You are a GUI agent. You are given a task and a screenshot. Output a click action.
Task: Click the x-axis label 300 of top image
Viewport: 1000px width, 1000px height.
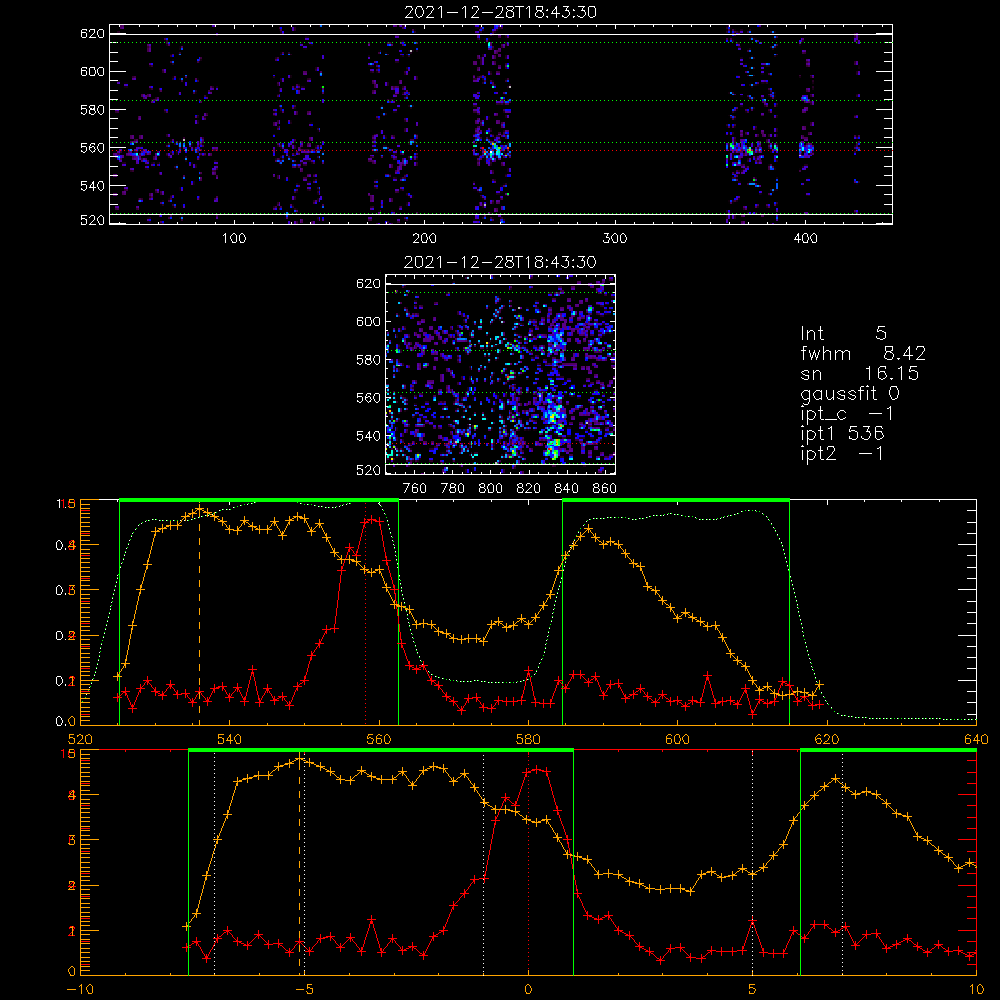(x=615, y=239)
